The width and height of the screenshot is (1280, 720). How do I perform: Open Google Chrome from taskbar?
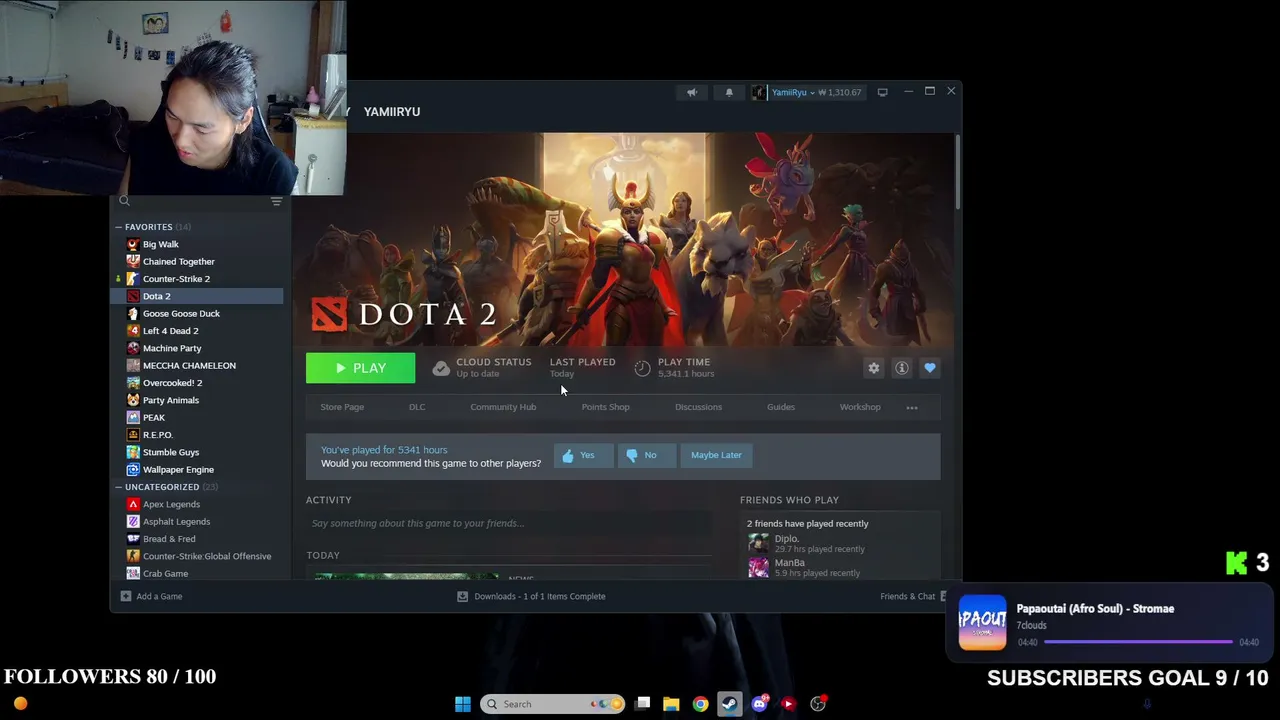(x=700, y=704)
